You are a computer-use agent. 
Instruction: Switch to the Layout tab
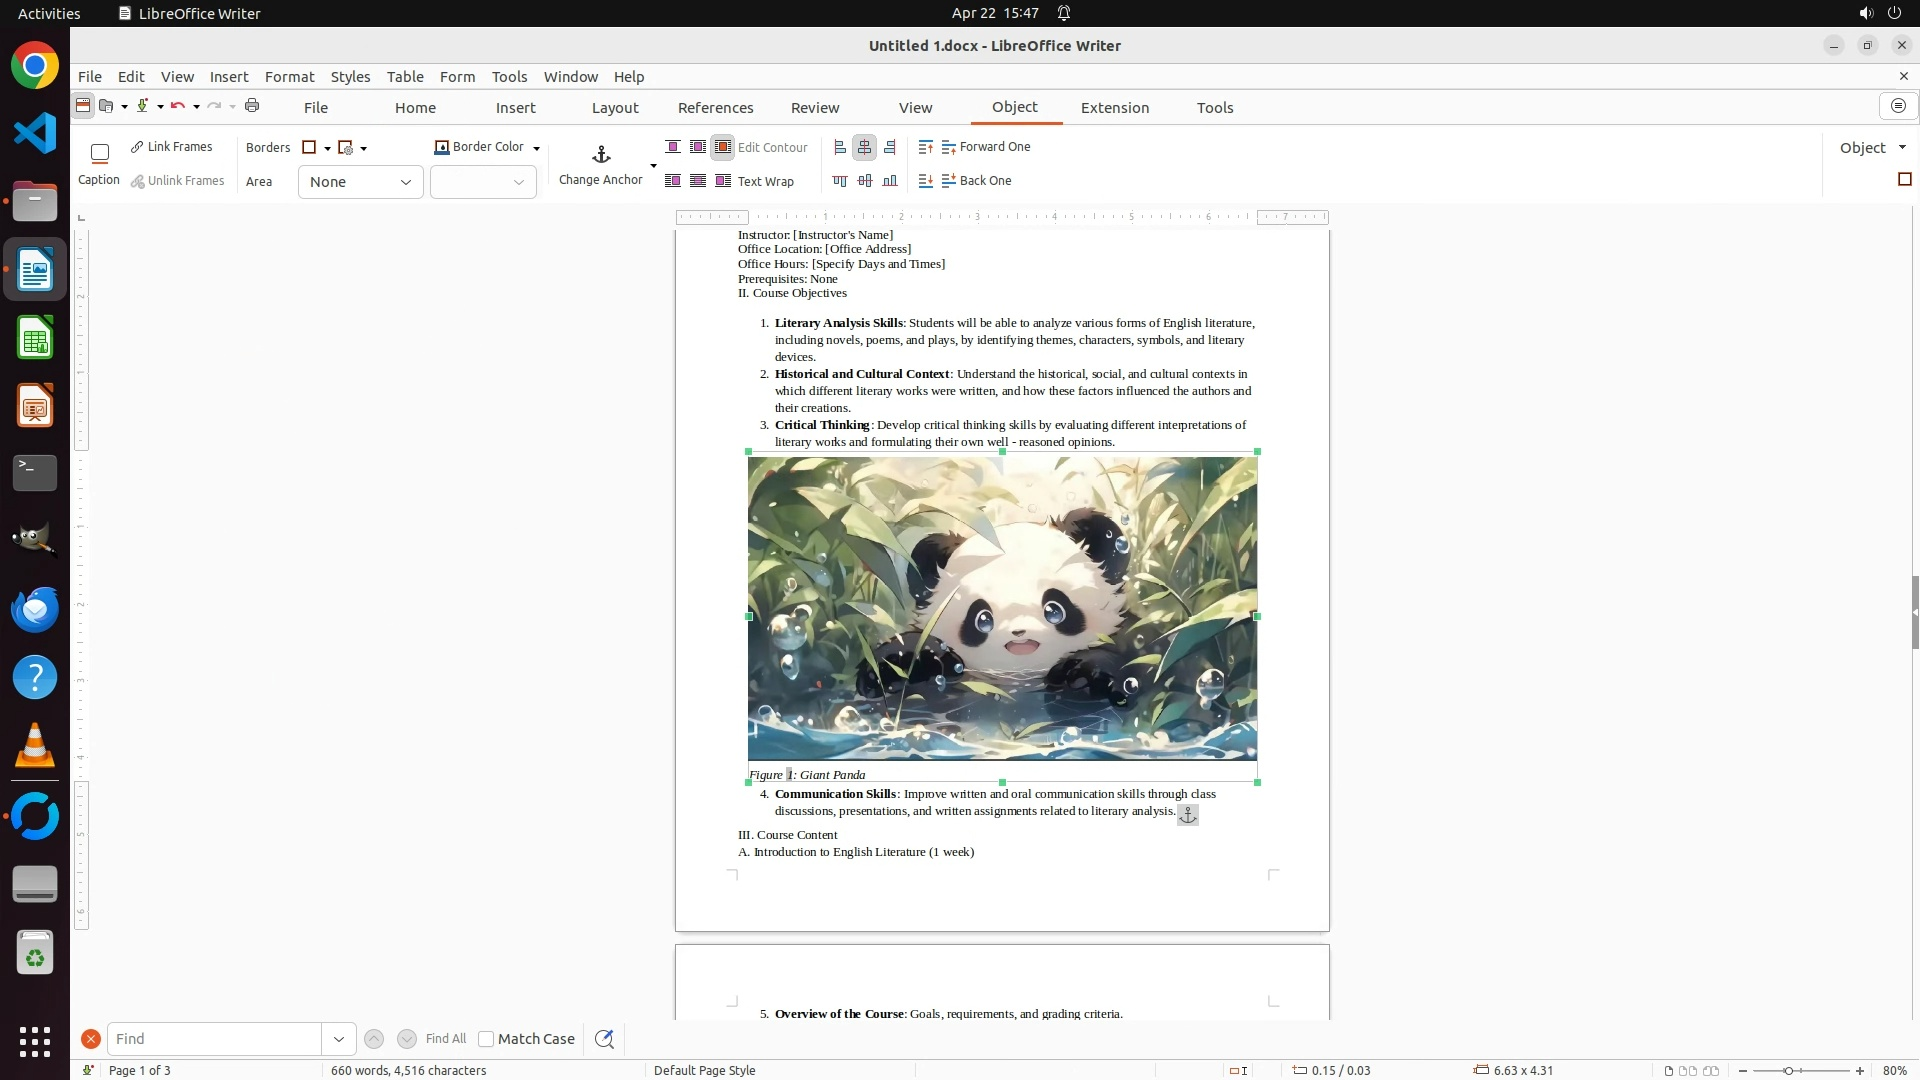614,108
